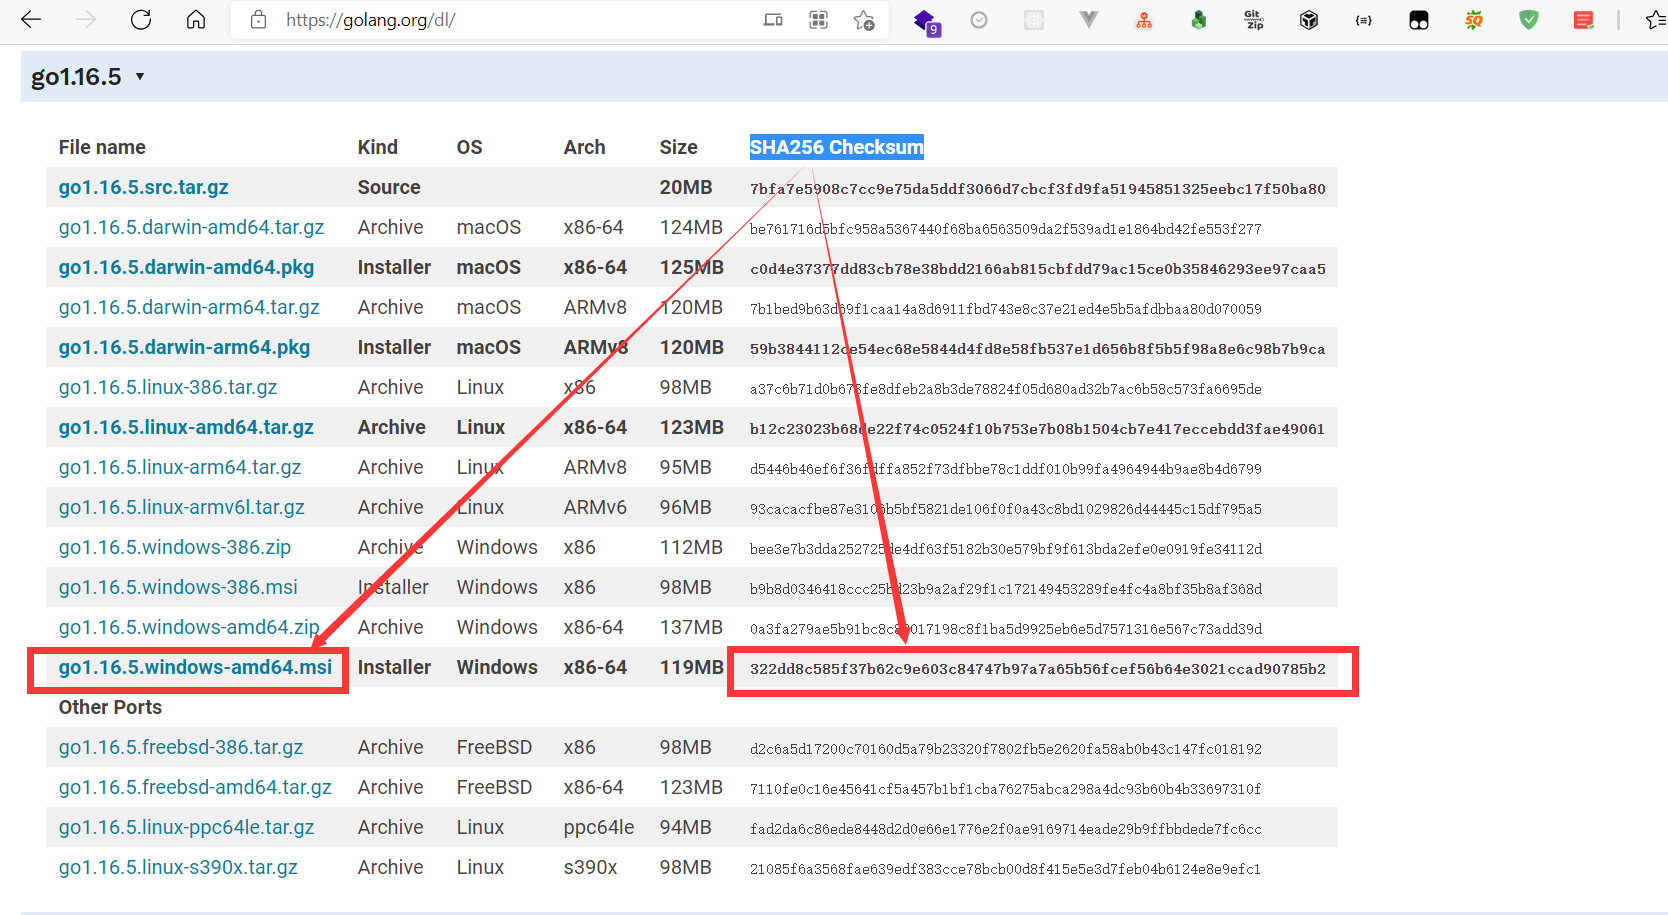
Task: Open the device/screen cast icon in address bar
Action: (773, 20)
